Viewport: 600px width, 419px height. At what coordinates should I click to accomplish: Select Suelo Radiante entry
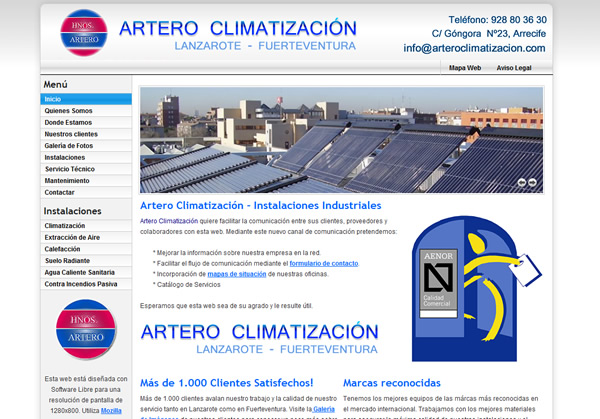86,261
